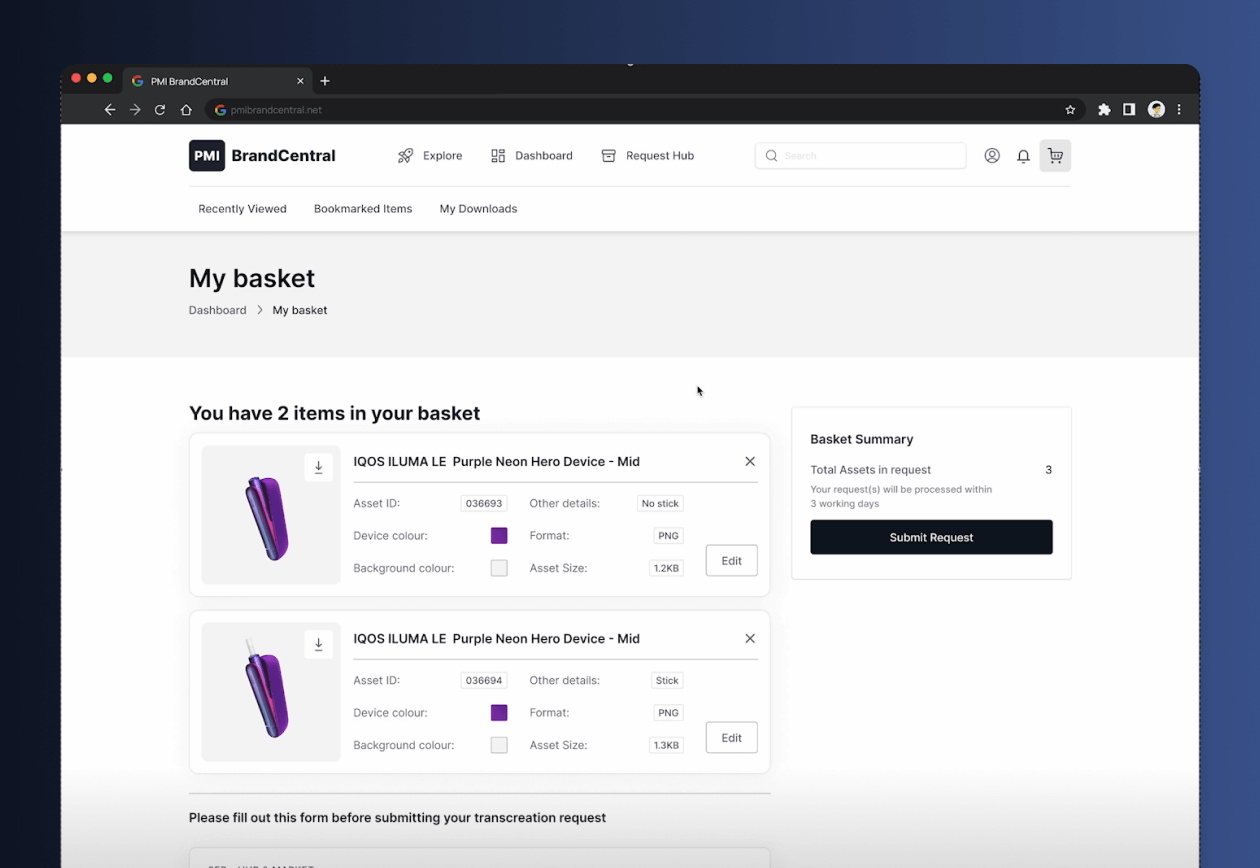Click the Submit Request button
The width and height of the screenshot is (1260, 868).
pos(931,537)
